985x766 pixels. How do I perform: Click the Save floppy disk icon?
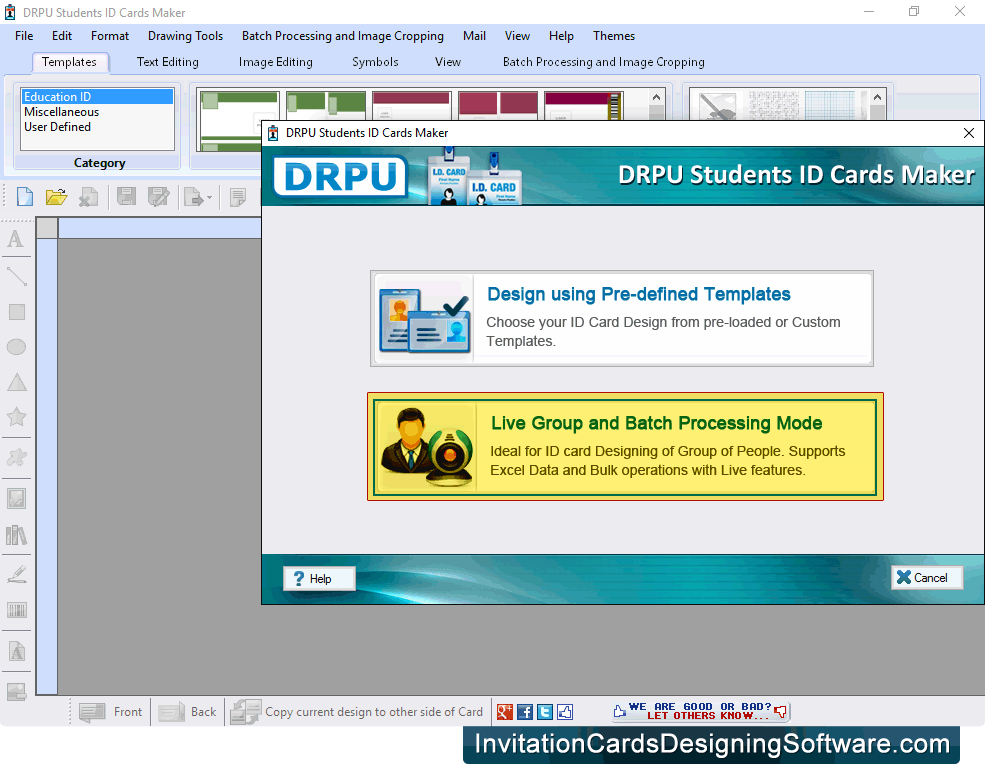[x=126, y=197]
